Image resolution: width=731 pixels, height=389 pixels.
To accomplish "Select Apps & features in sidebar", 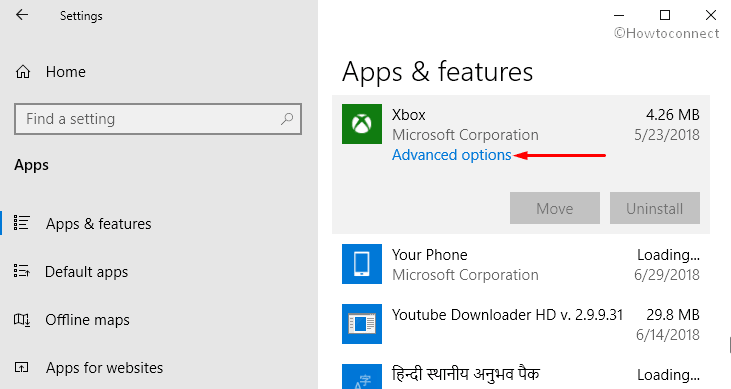I will (x=98, y=224).
